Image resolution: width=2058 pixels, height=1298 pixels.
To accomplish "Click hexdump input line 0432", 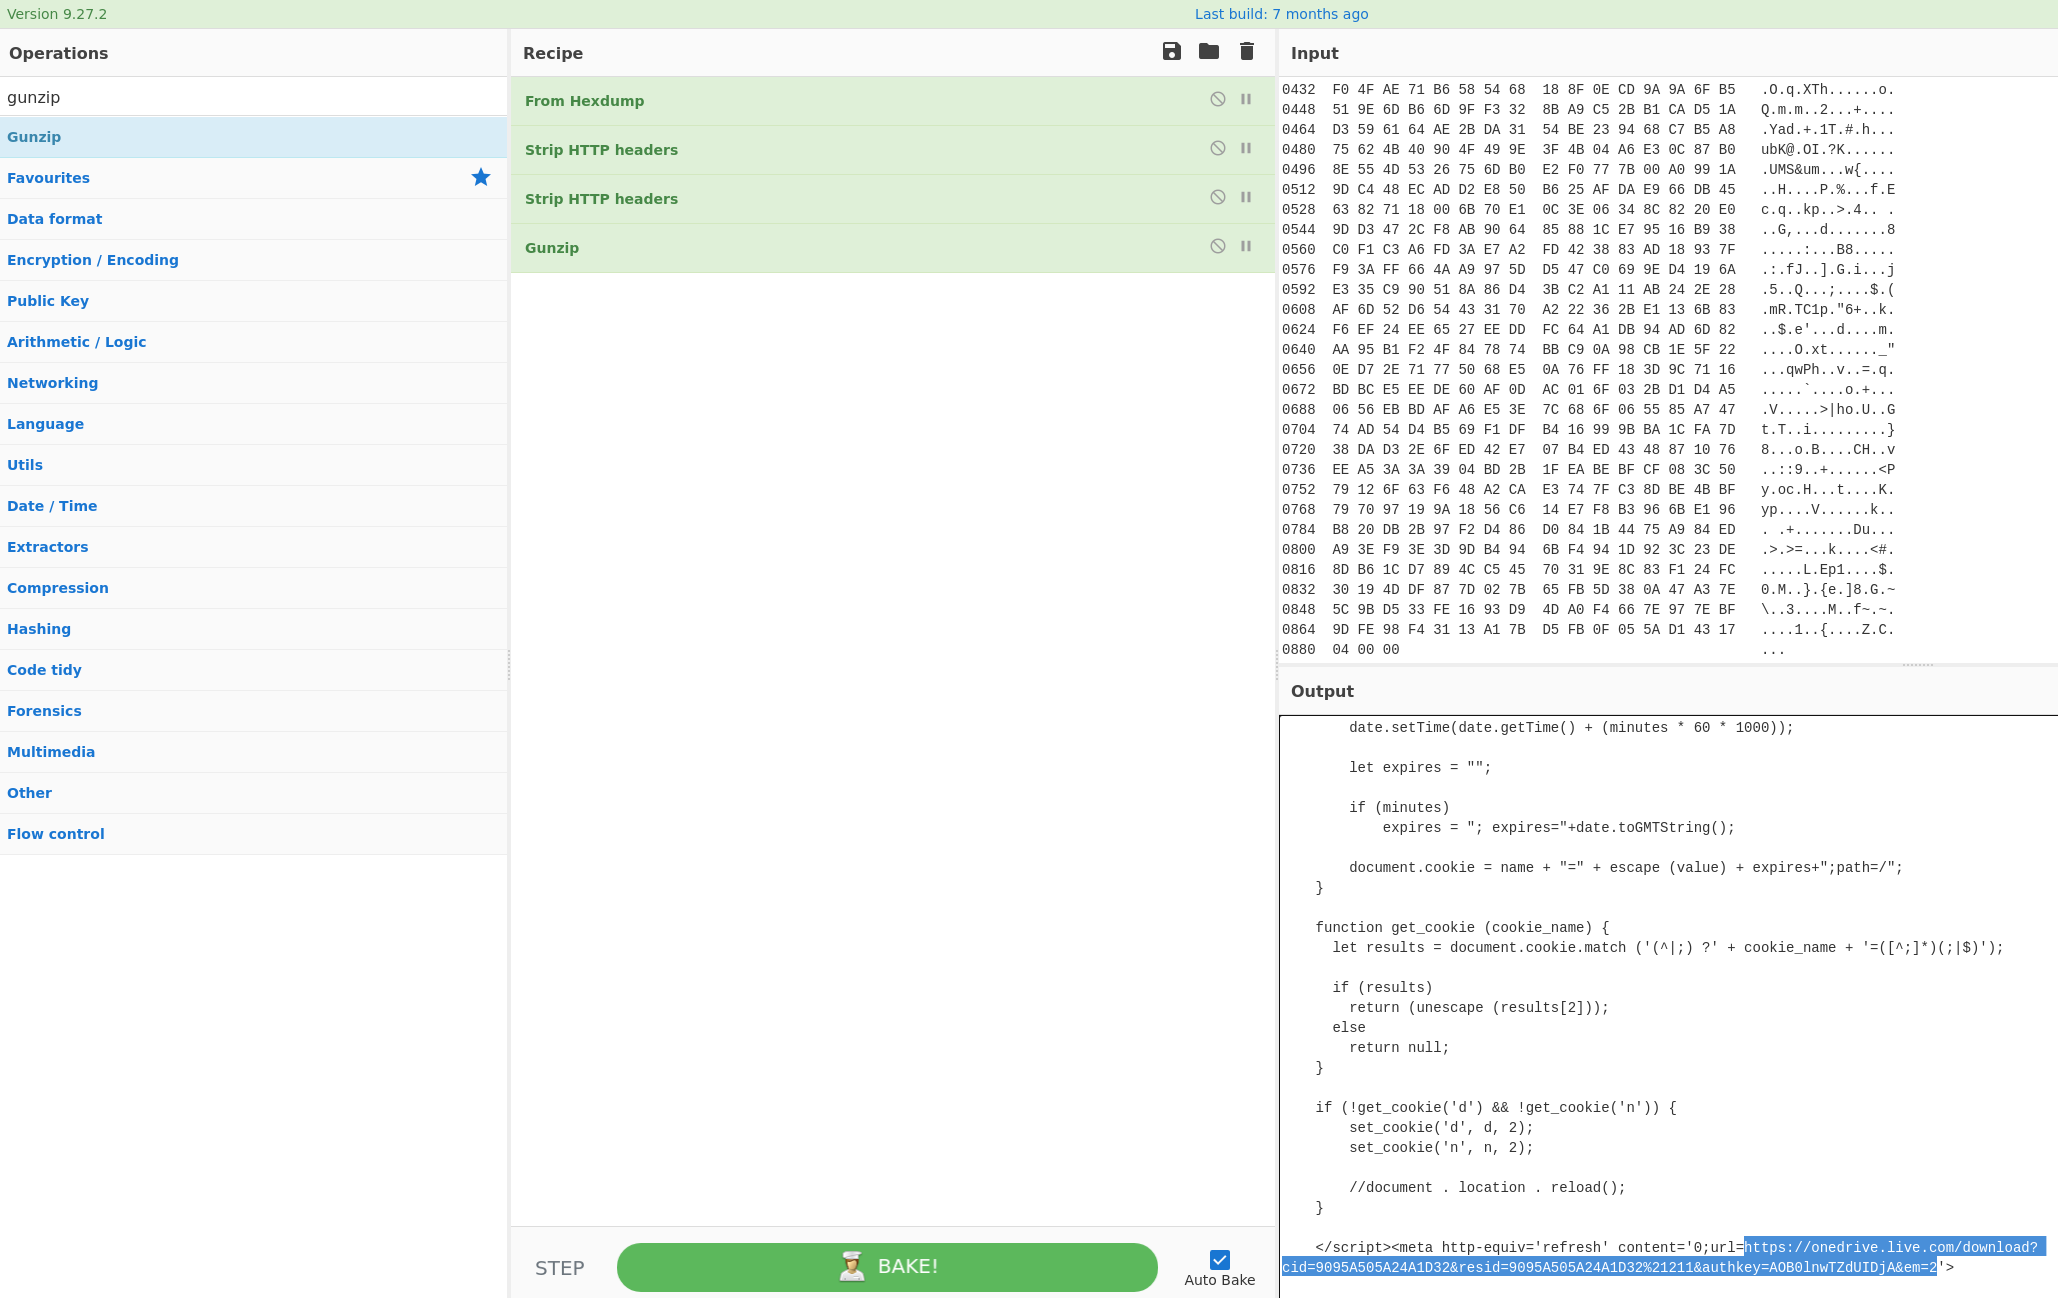I will (x=1587, y=90).
